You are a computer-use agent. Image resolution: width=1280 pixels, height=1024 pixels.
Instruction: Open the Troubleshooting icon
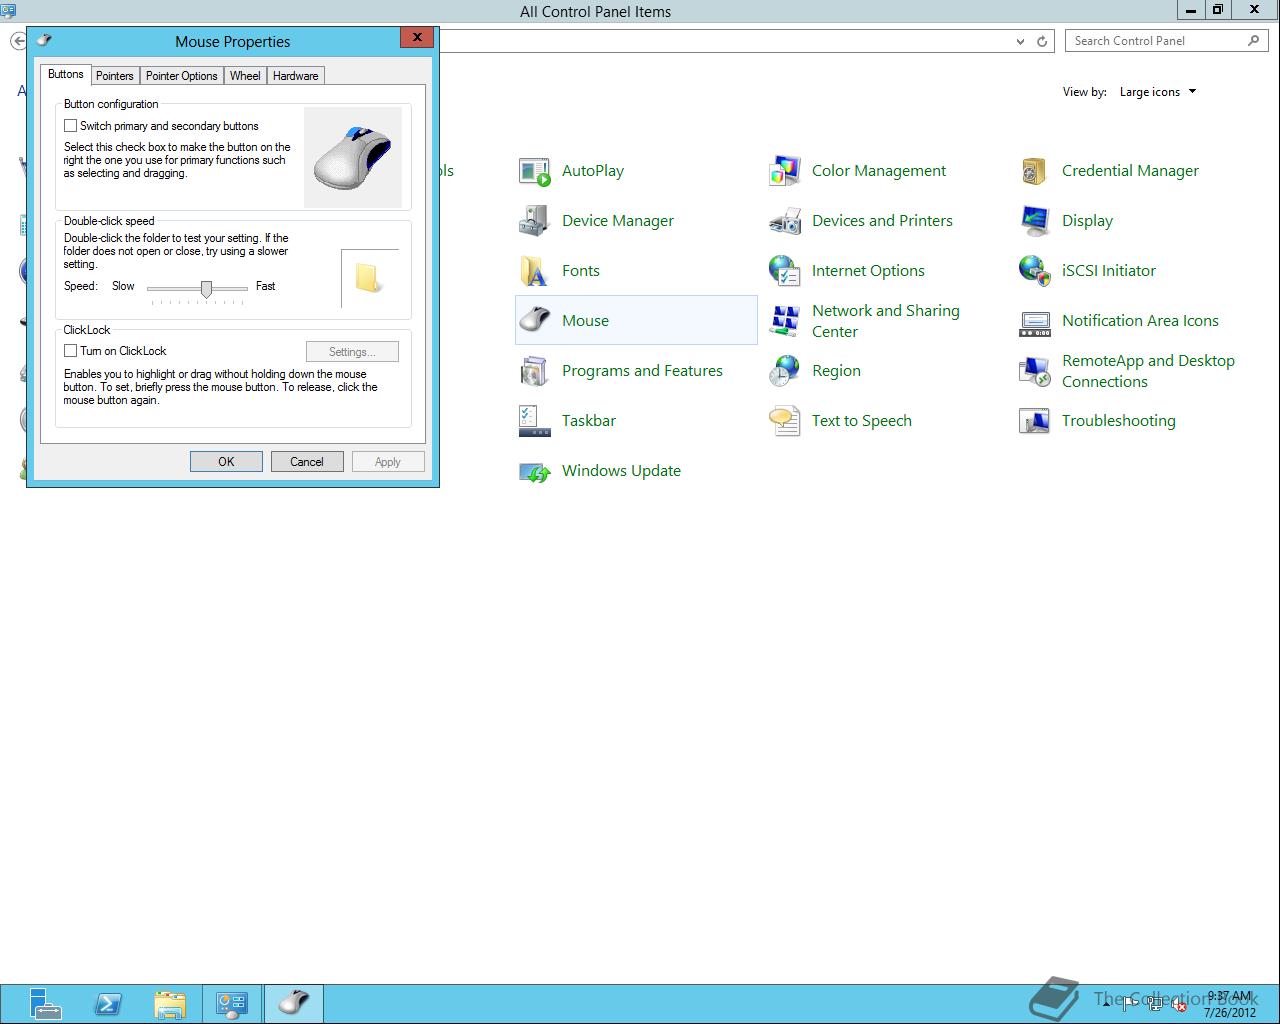click(x=1035, y=421)
